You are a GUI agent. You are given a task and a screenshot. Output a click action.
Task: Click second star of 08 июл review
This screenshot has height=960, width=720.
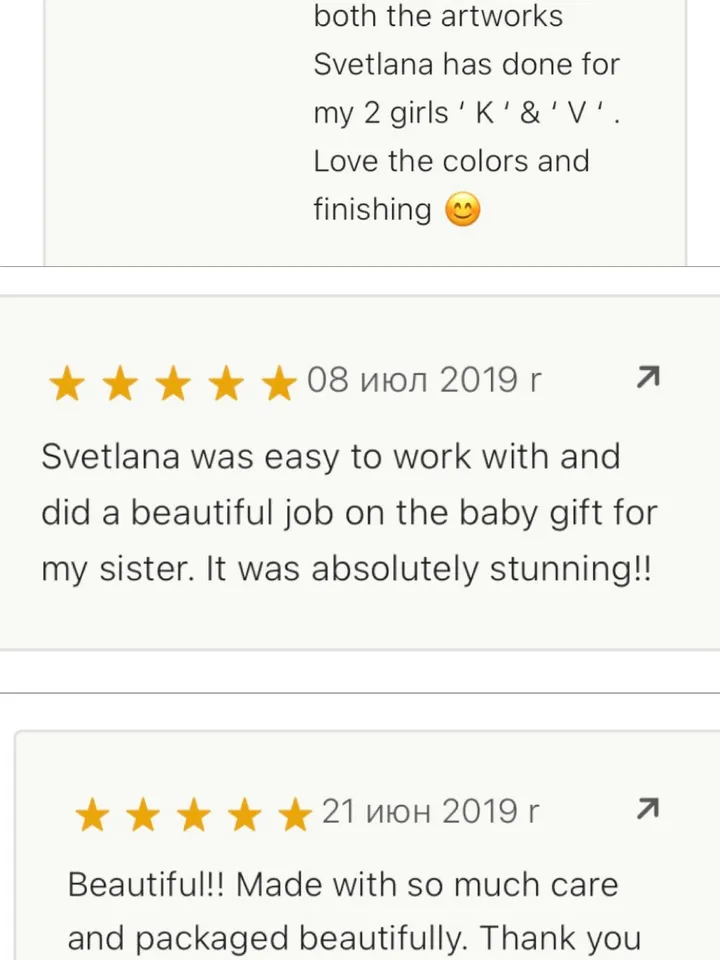120,383
